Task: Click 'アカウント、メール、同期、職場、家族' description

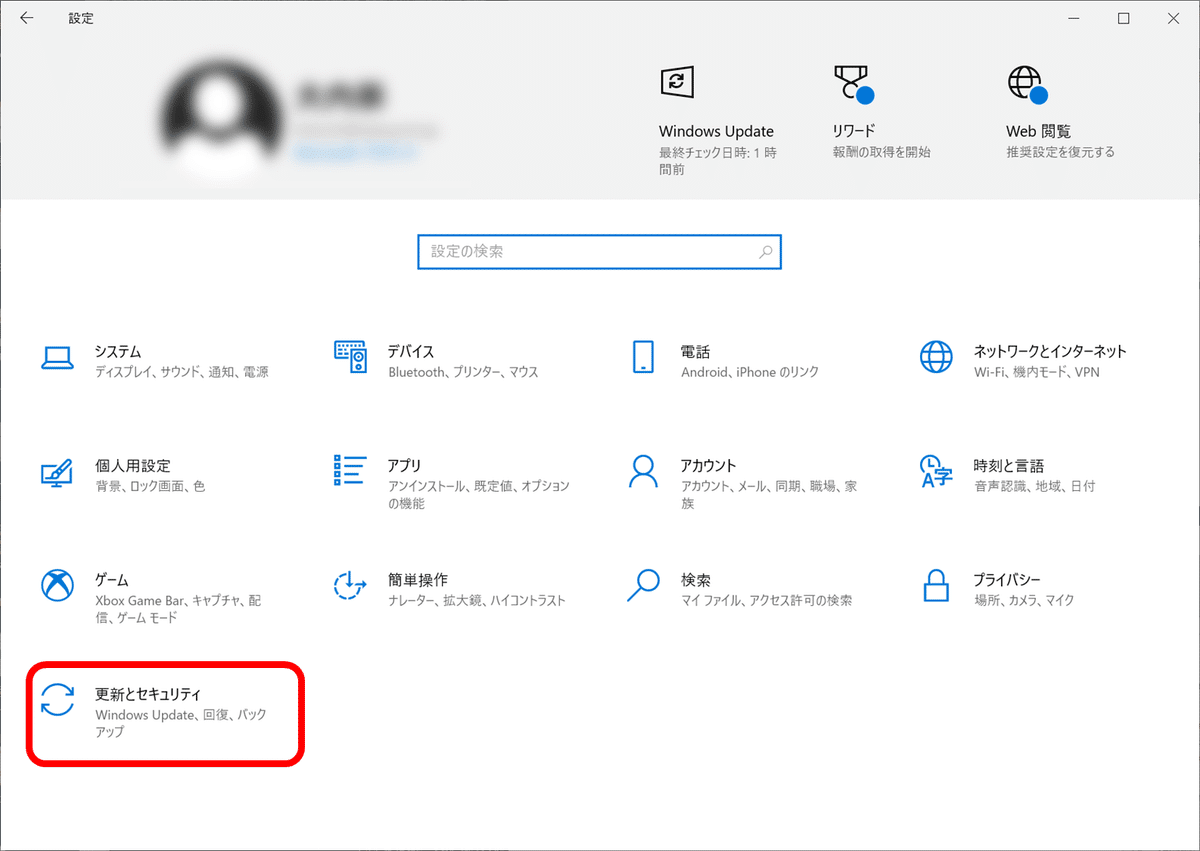Action: 768,495
